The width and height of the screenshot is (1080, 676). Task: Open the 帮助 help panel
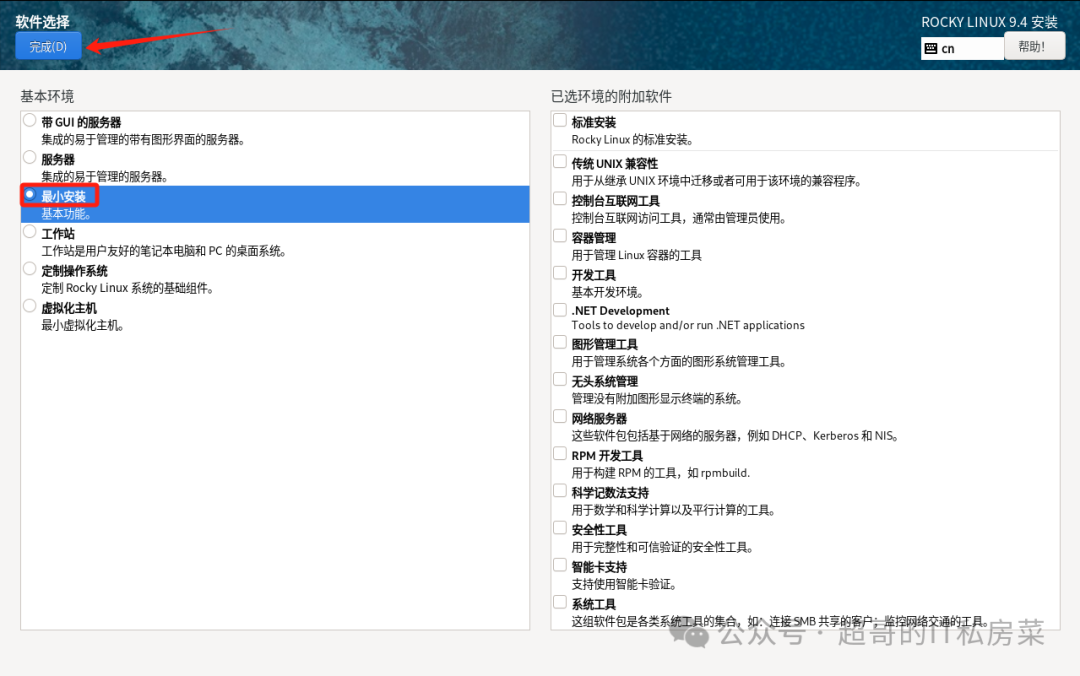[x=1034, y=45]
